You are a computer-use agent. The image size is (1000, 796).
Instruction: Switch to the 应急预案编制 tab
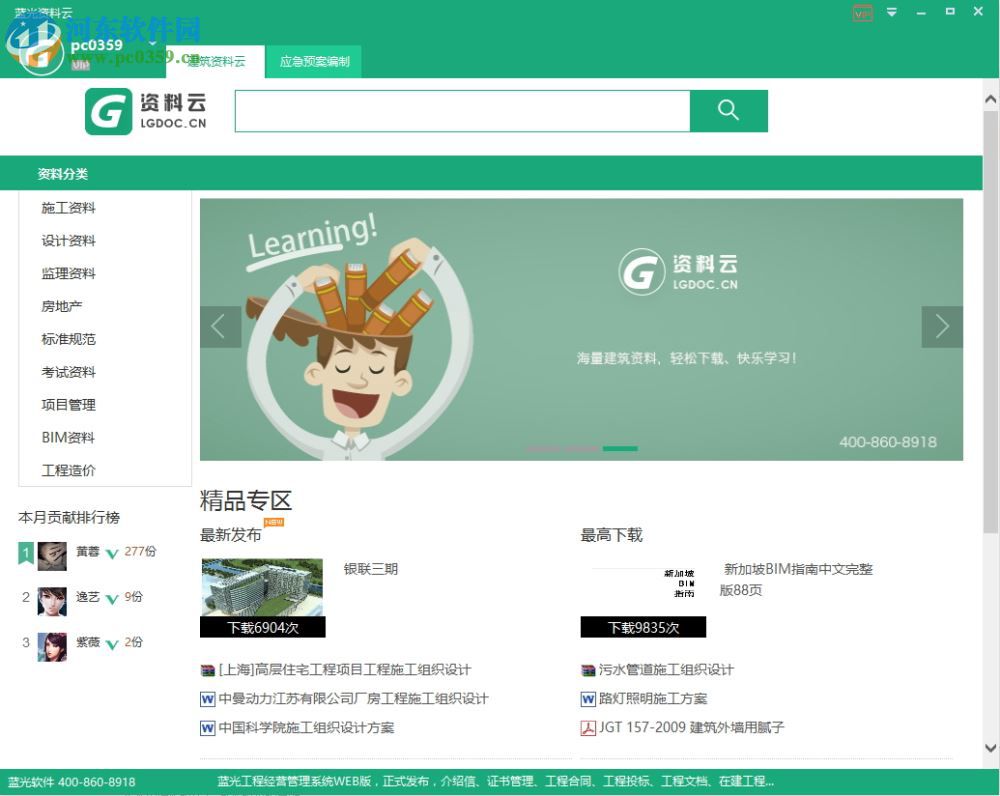pos(313,61)
